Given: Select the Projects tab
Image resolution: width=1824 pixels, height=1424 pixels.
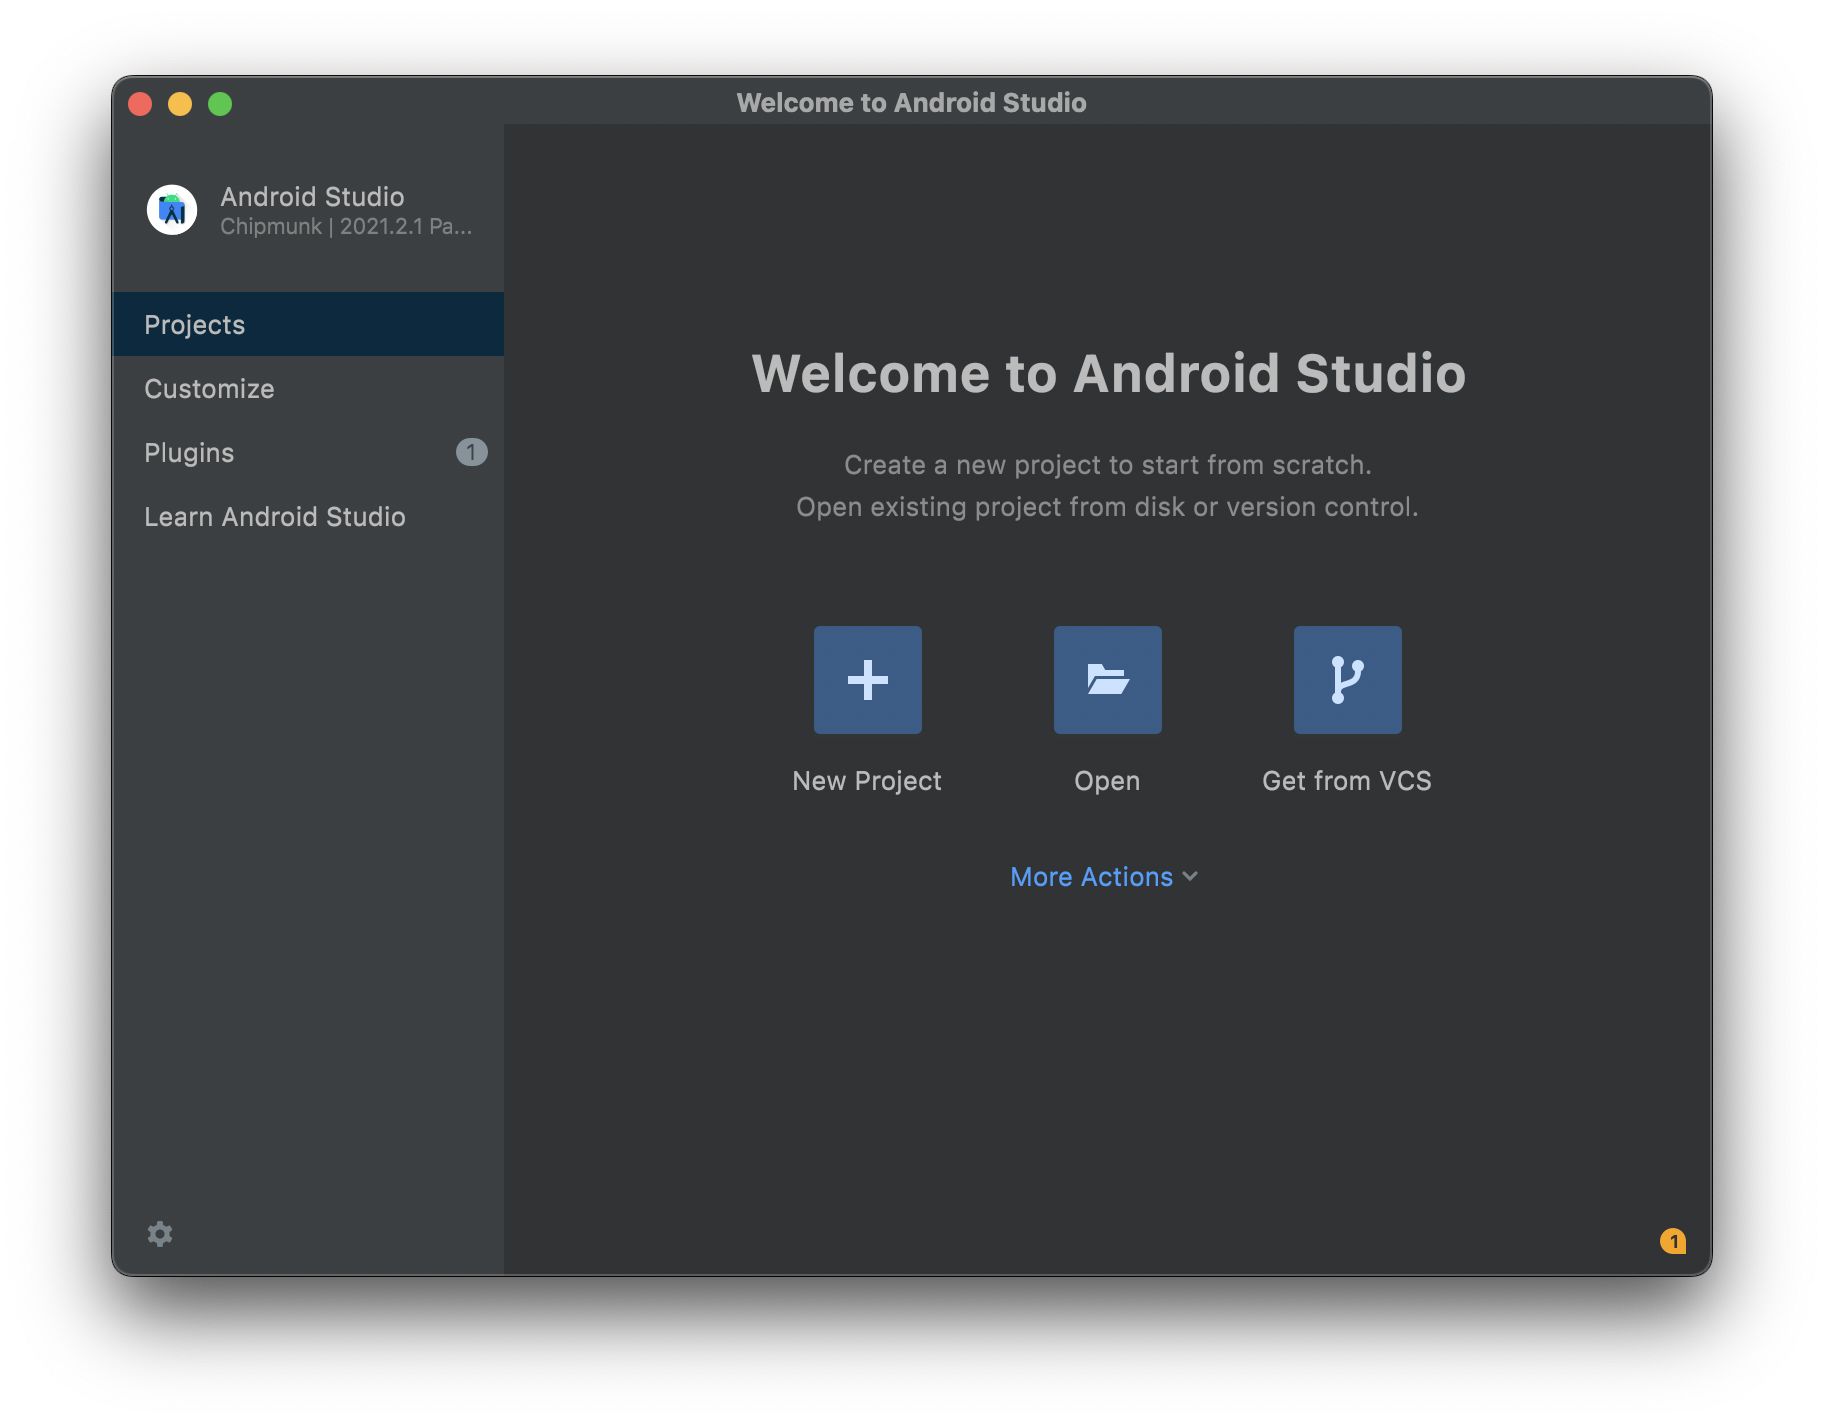Looking at the screenshot, I should tap(308, 324).
